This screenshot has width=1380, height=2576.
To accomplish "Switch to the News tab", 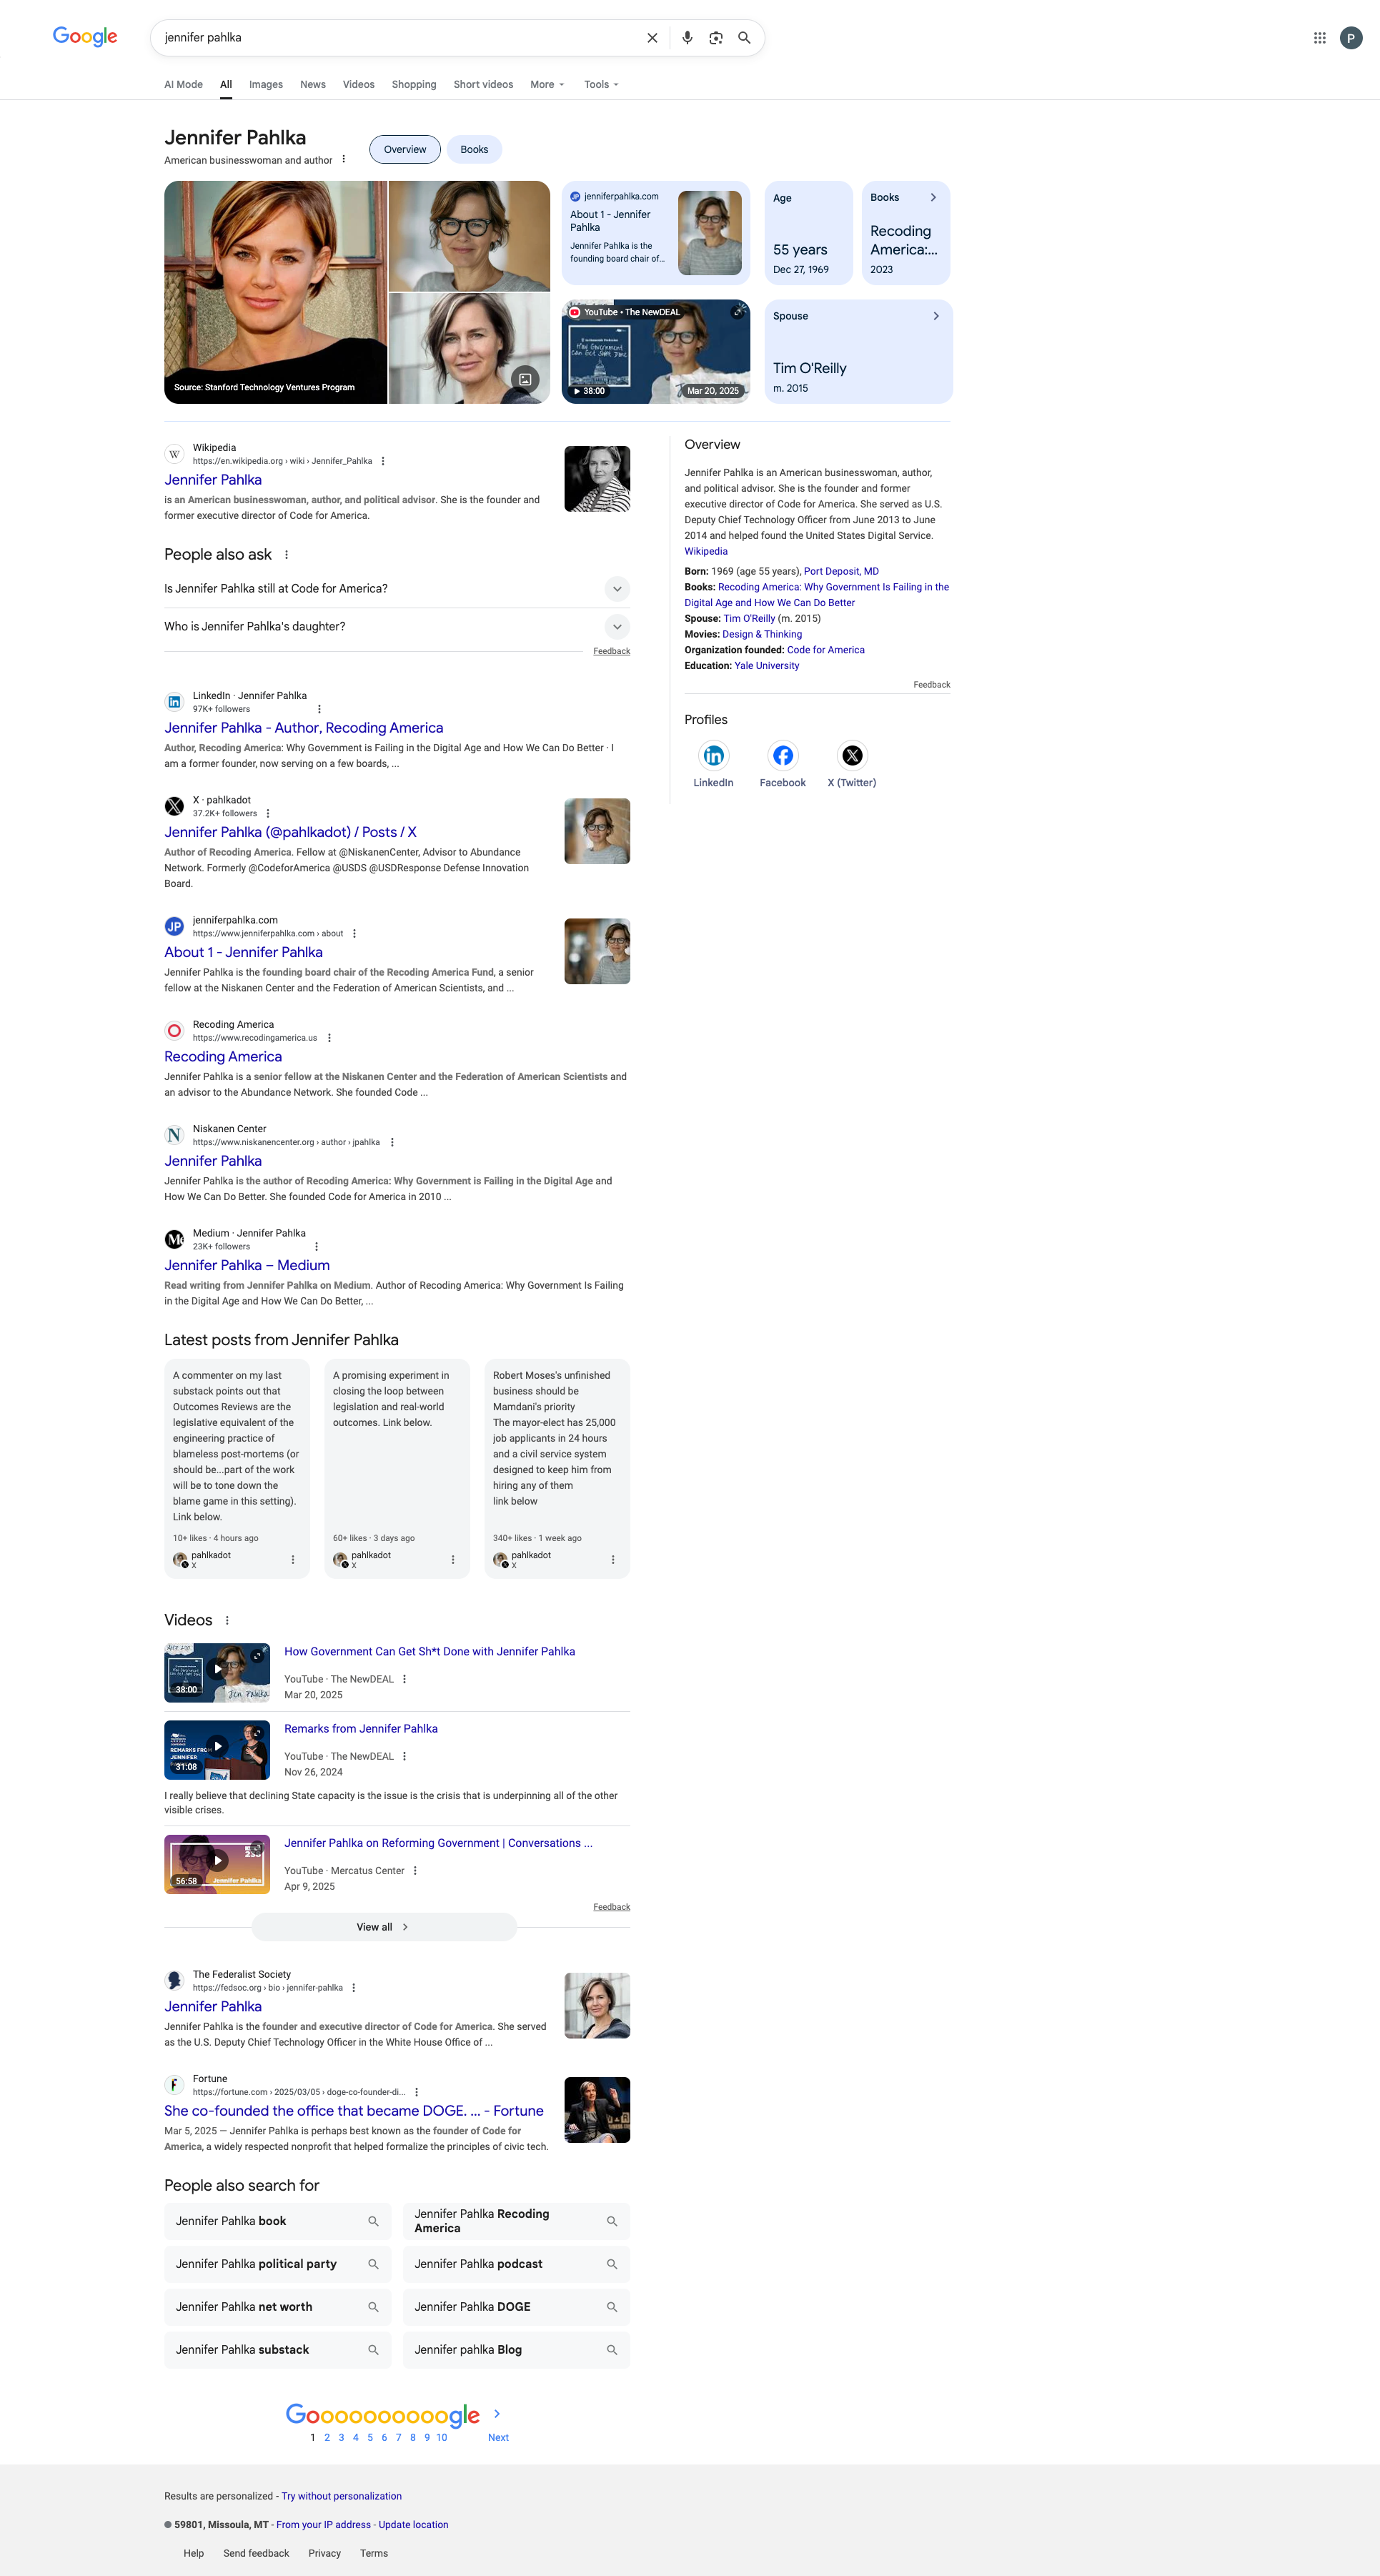I will point(313,85).
